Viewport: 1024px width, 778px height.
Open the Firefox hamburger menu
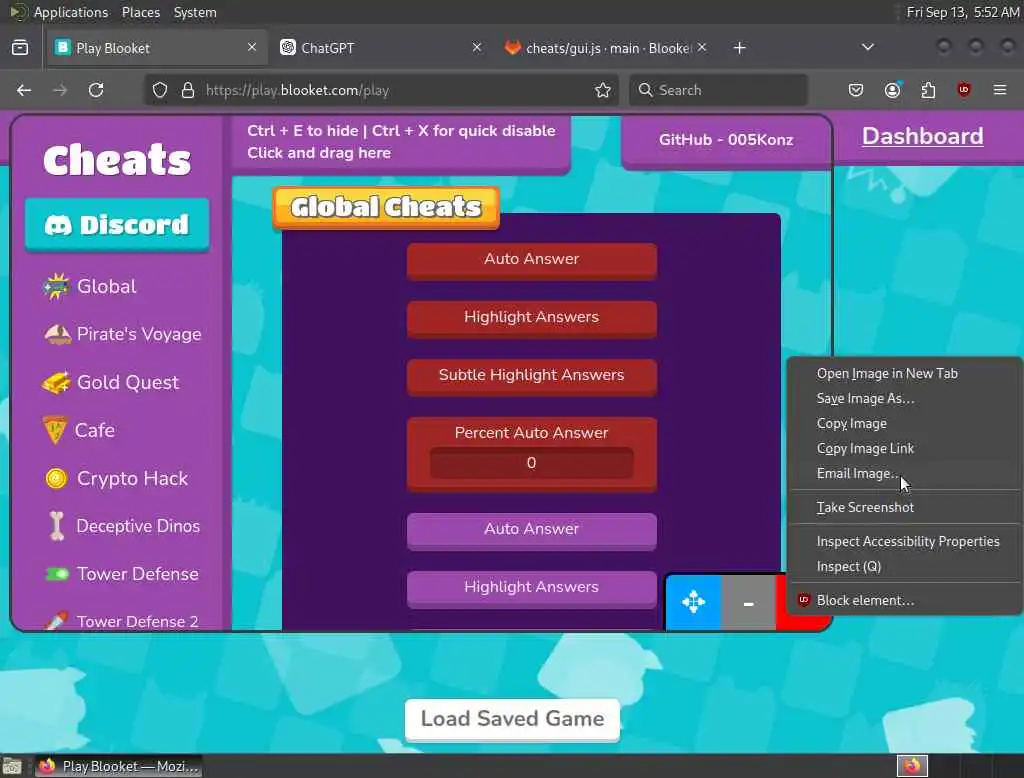tap(1000, 89)
